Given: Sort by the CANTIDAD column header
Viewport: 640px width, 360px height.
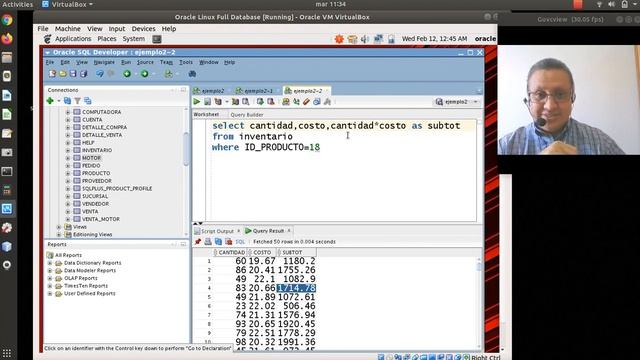Looking at the screenshot, I should pos(230,253).
